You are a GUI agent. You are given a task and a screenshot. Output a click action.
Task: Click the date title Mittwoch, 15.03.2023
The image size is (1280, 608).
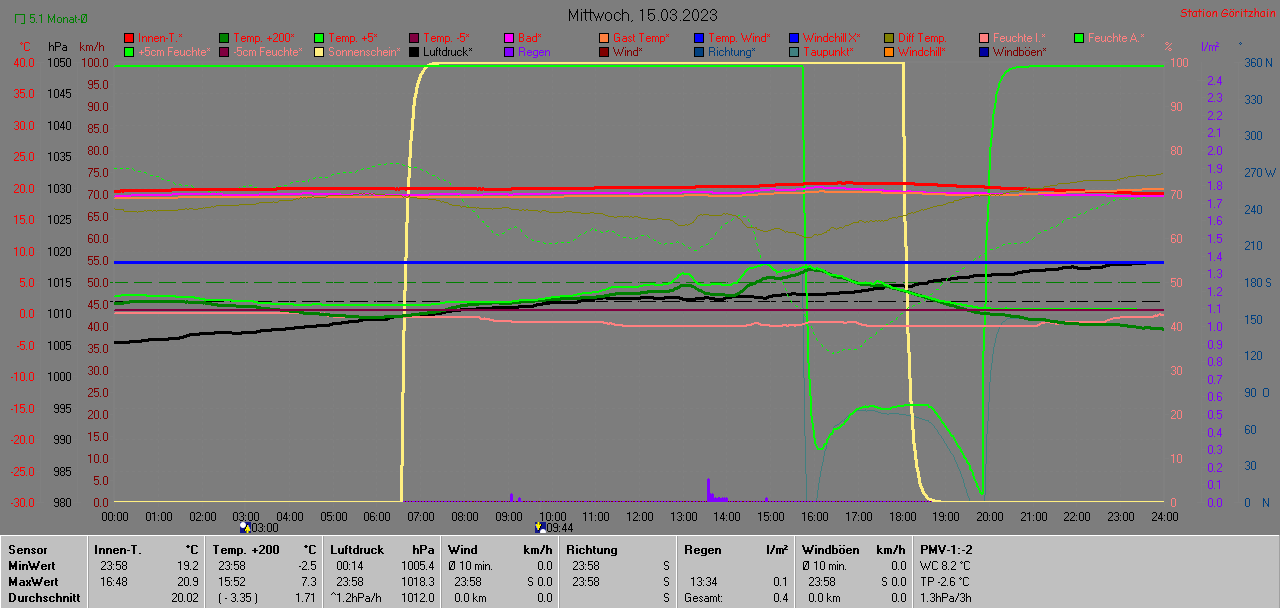click(x=642, y=15)
